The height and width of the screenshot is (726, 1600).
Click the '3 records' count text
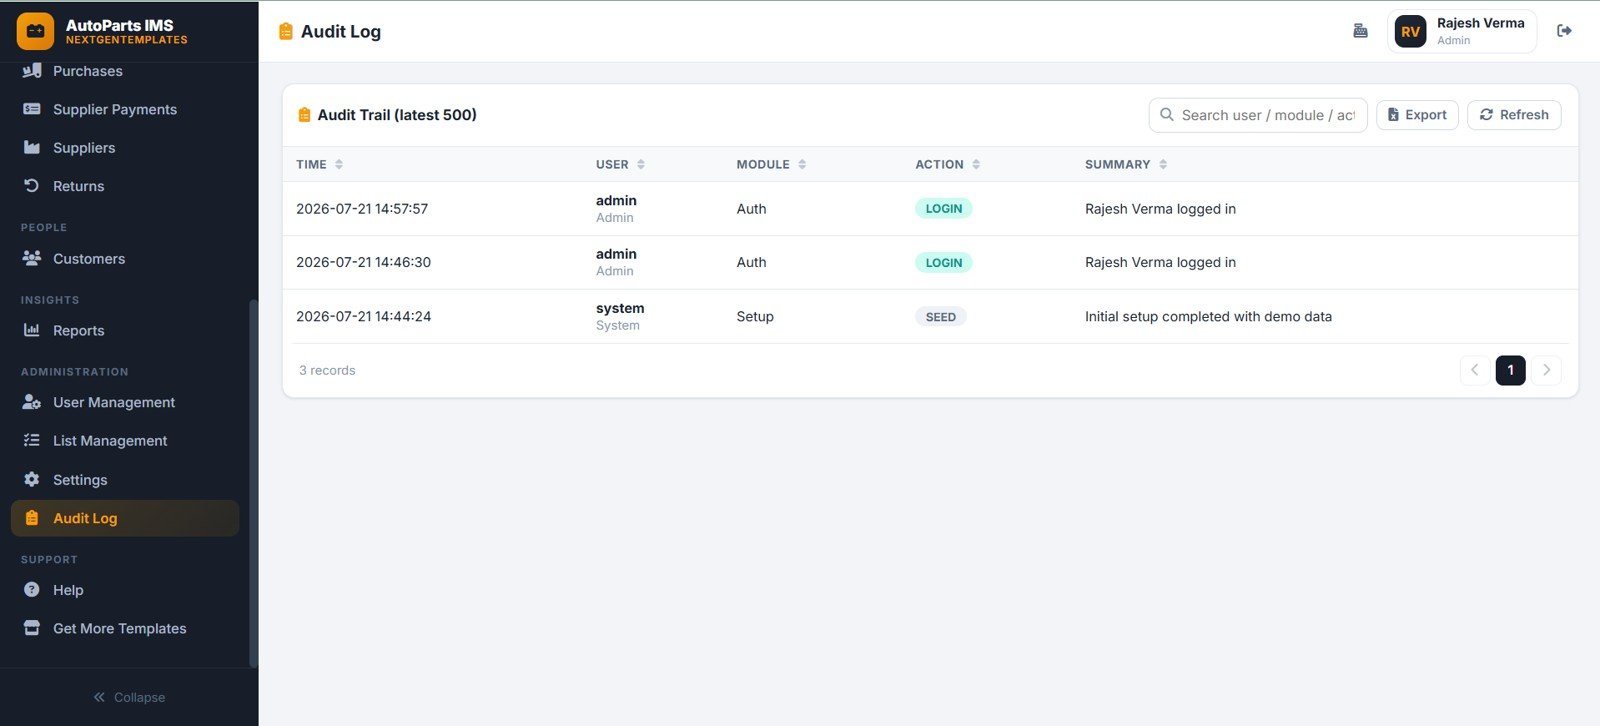coord(327,370)
